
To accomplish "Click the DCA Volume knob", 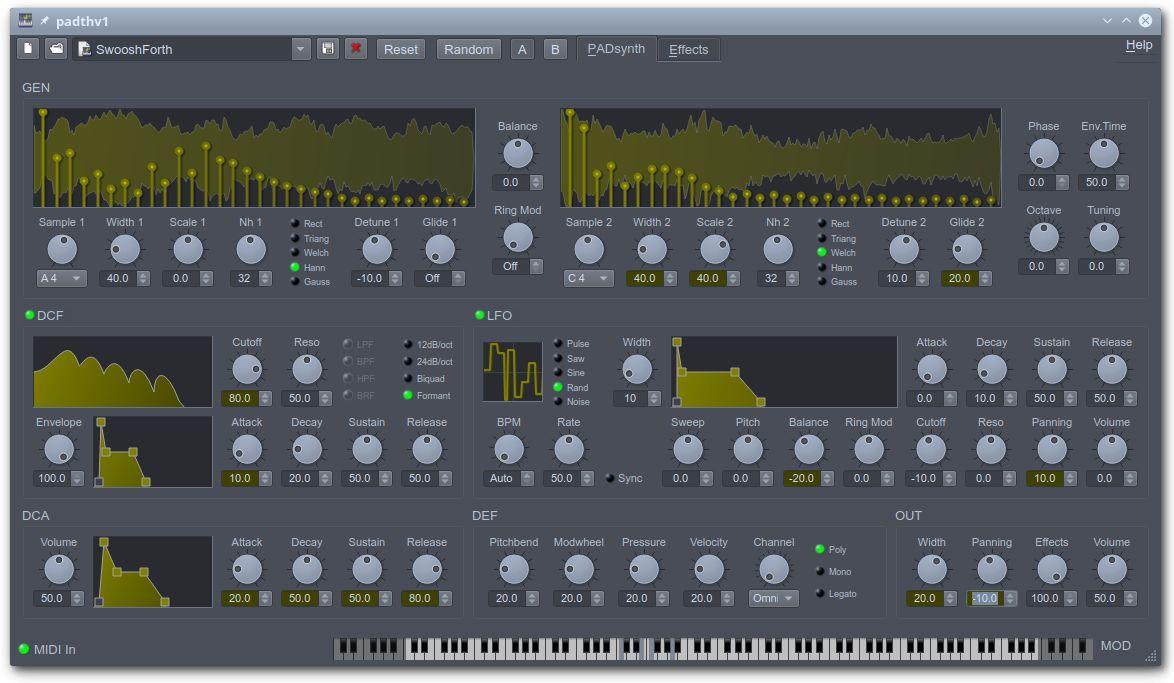I will [x=58, y=570].
